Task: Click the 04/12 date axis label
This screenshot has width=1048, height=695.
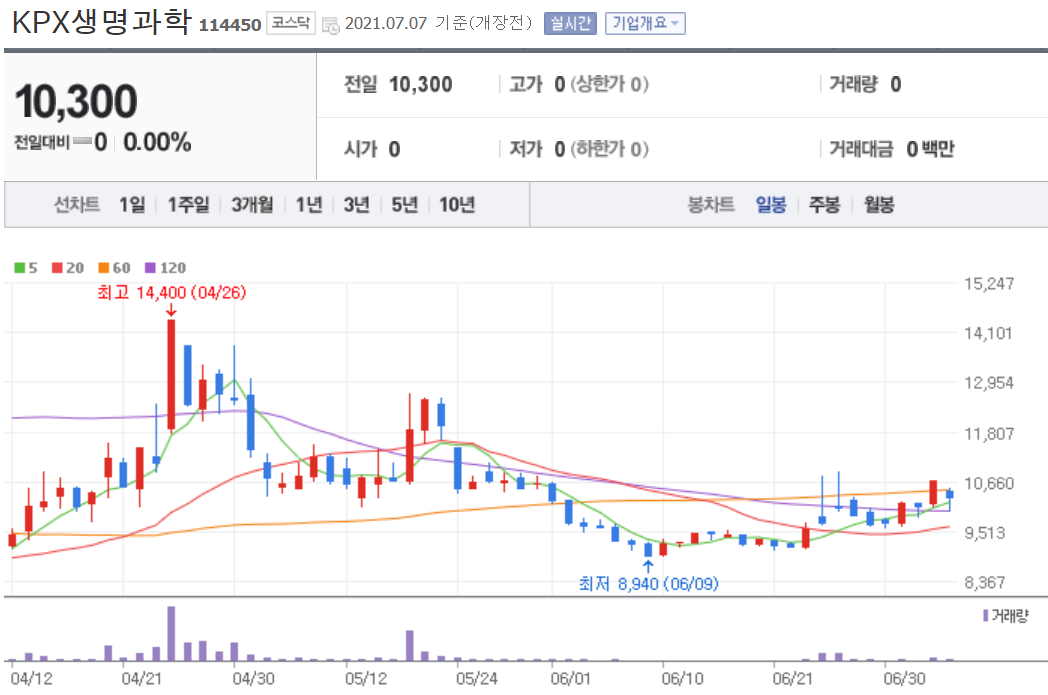Action: [31, 679]
